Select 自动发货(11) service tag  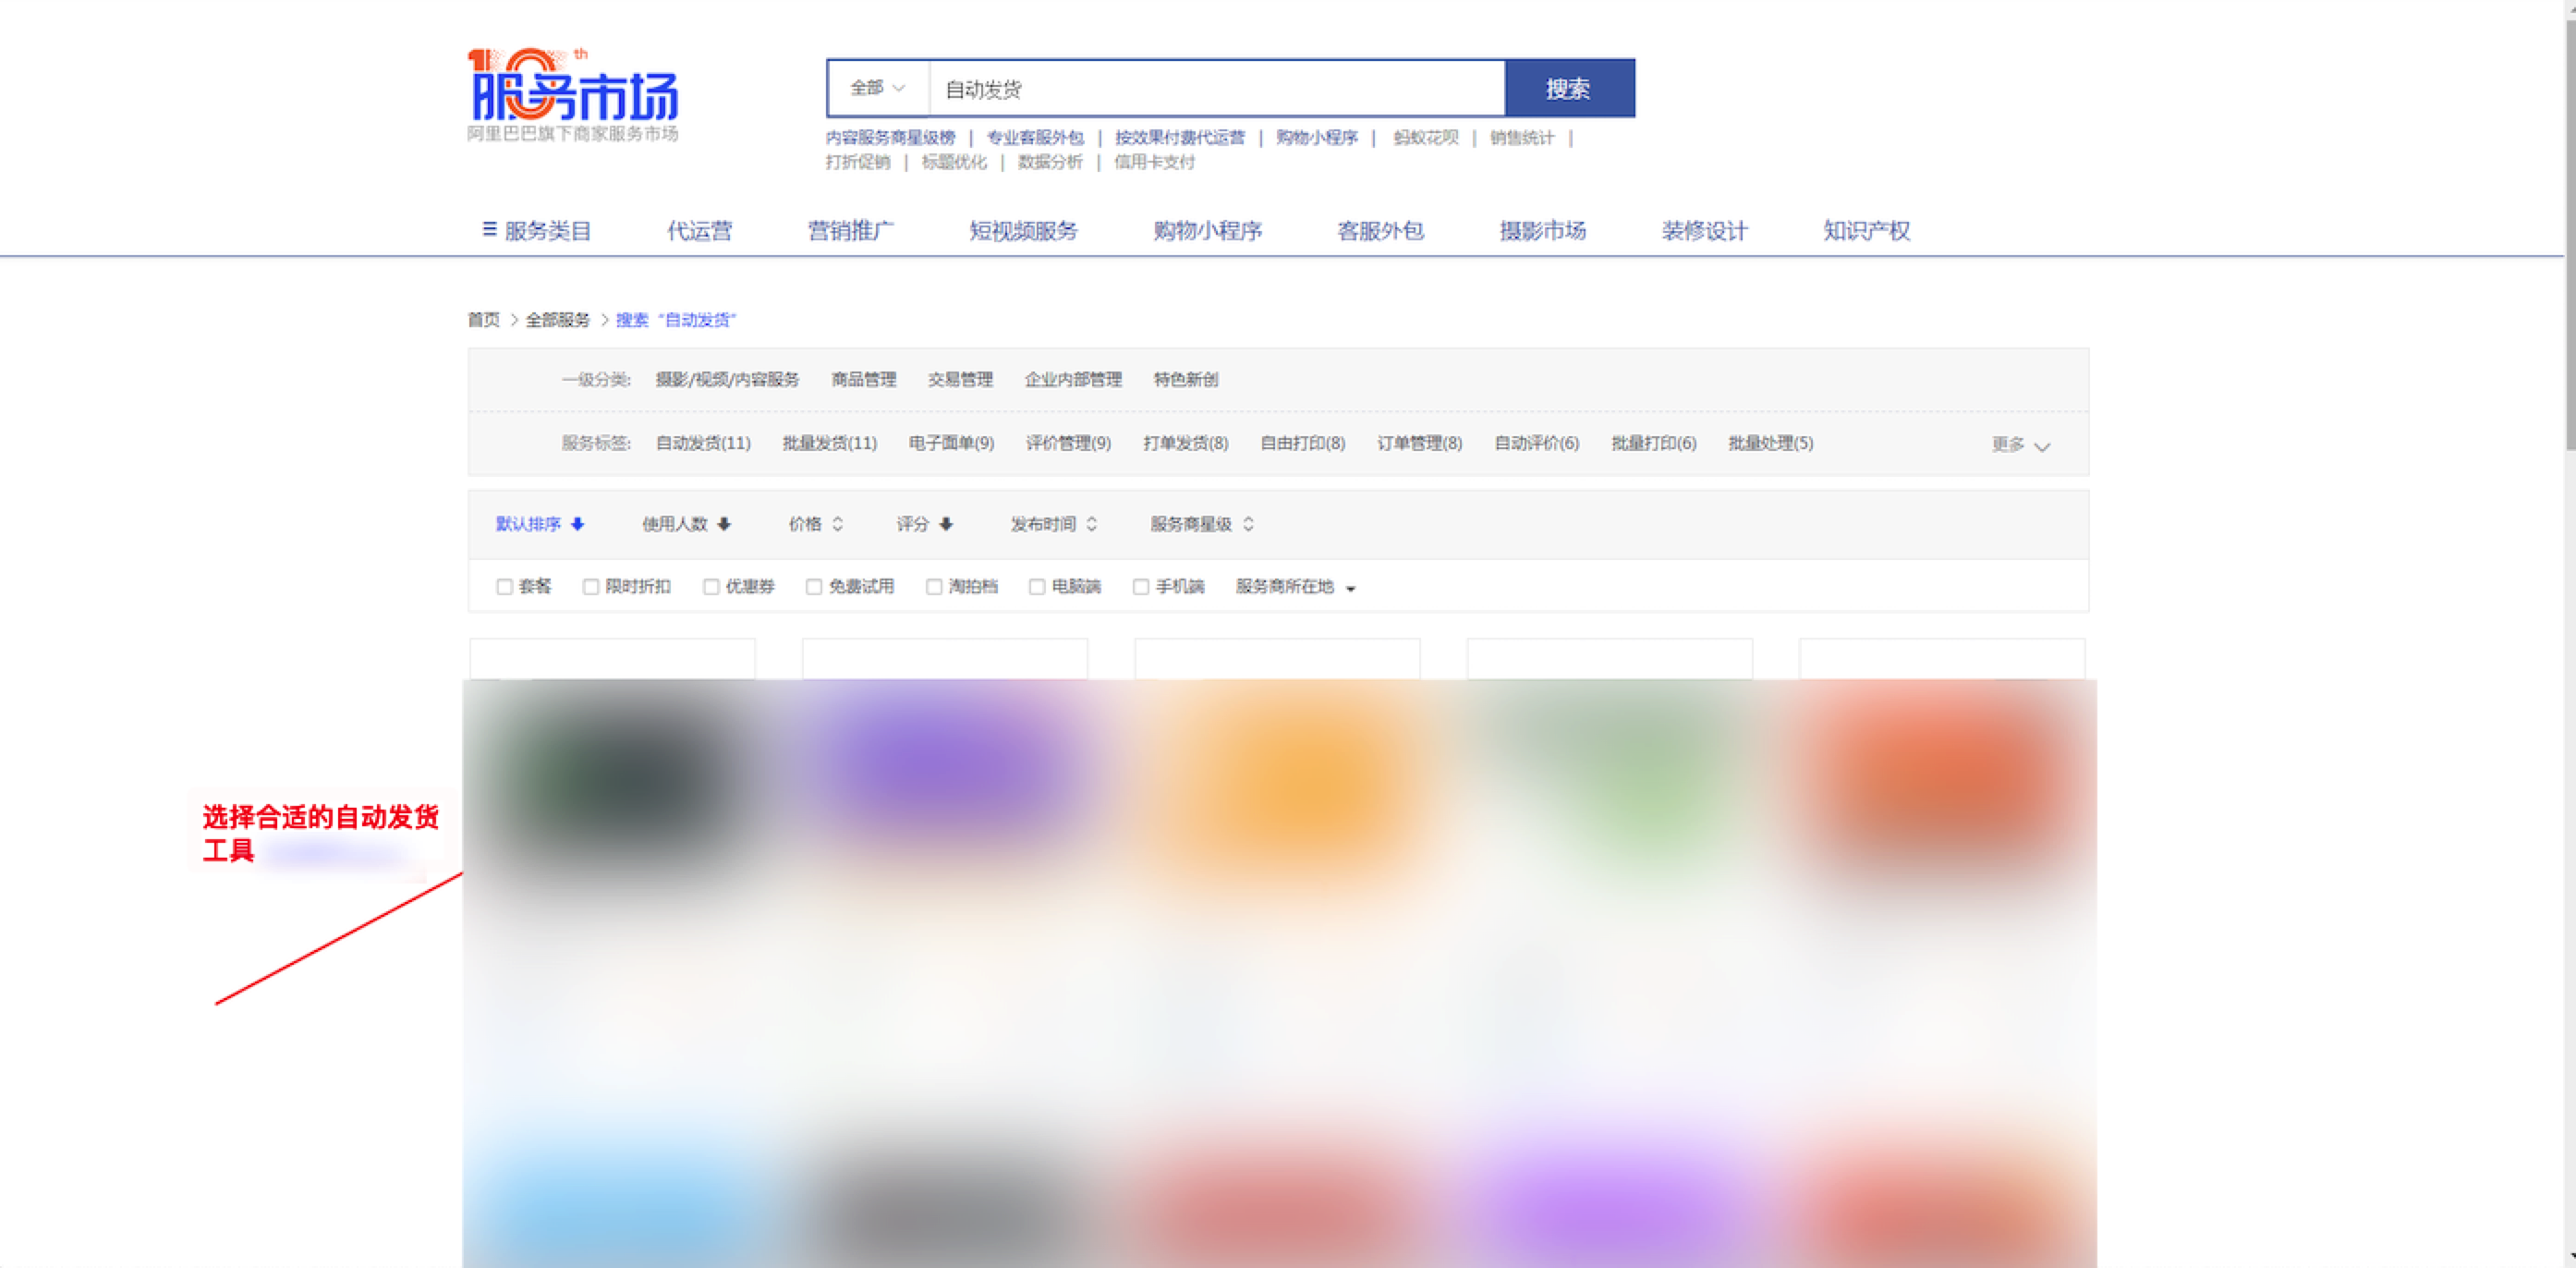point(703,443)
